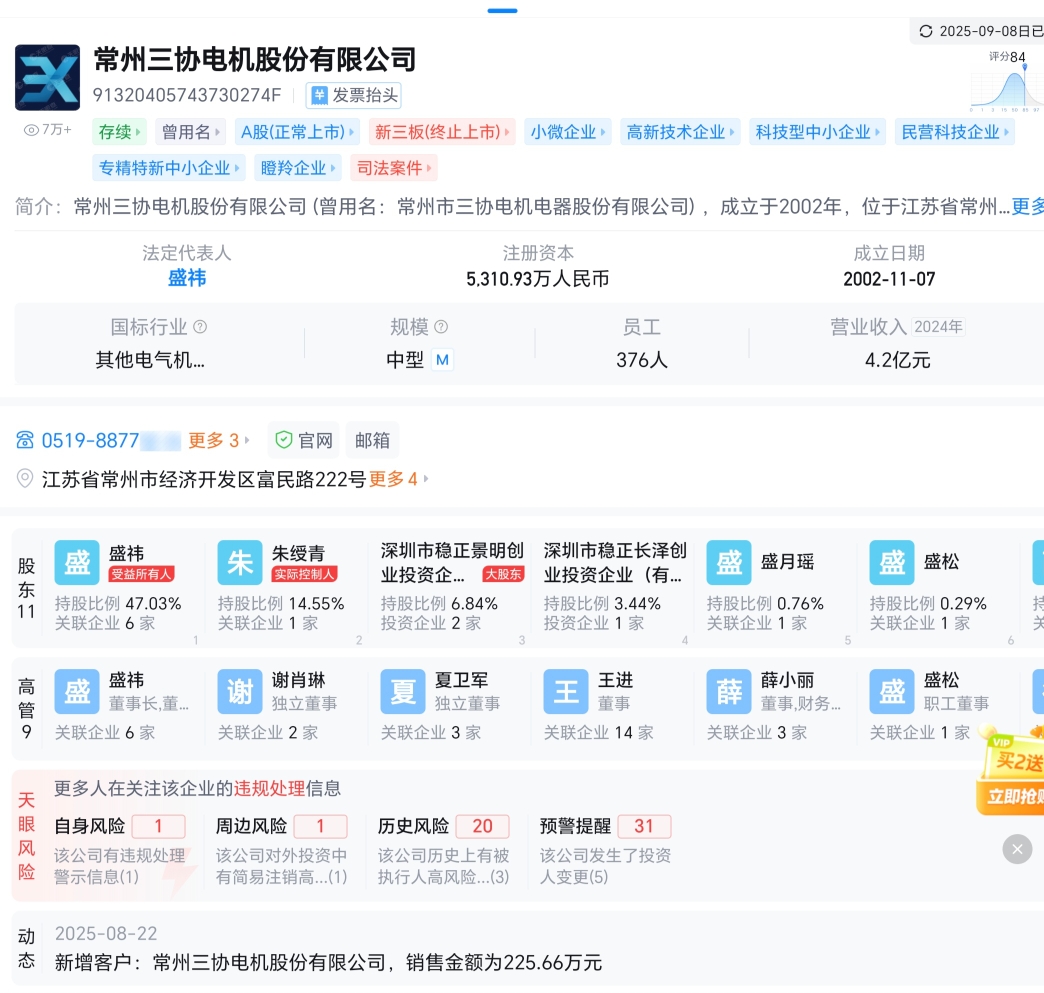Open the 违规处理 highlighted link
Viewport: 1044px width, 993px height.
coord(269,789)
